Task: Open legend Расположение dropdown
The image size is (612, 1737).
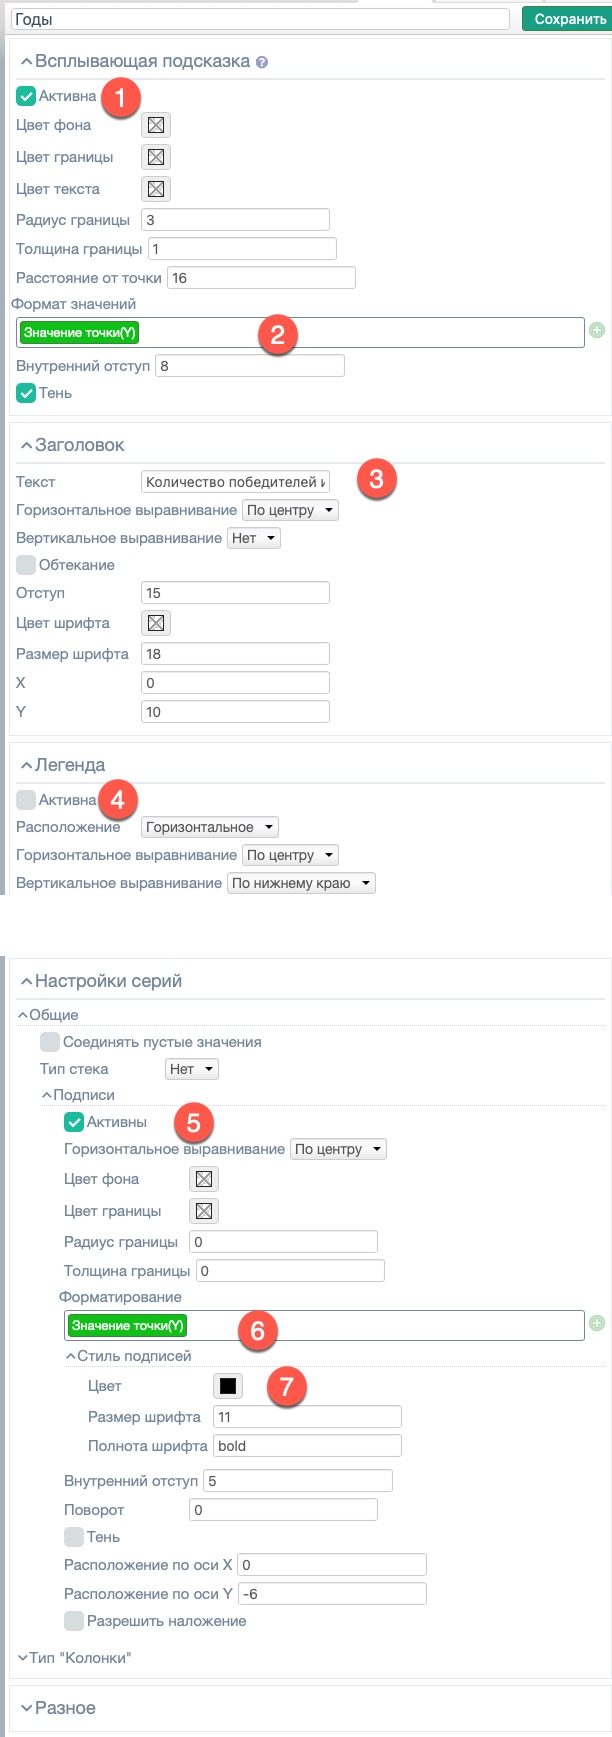Action: [209, 827]
